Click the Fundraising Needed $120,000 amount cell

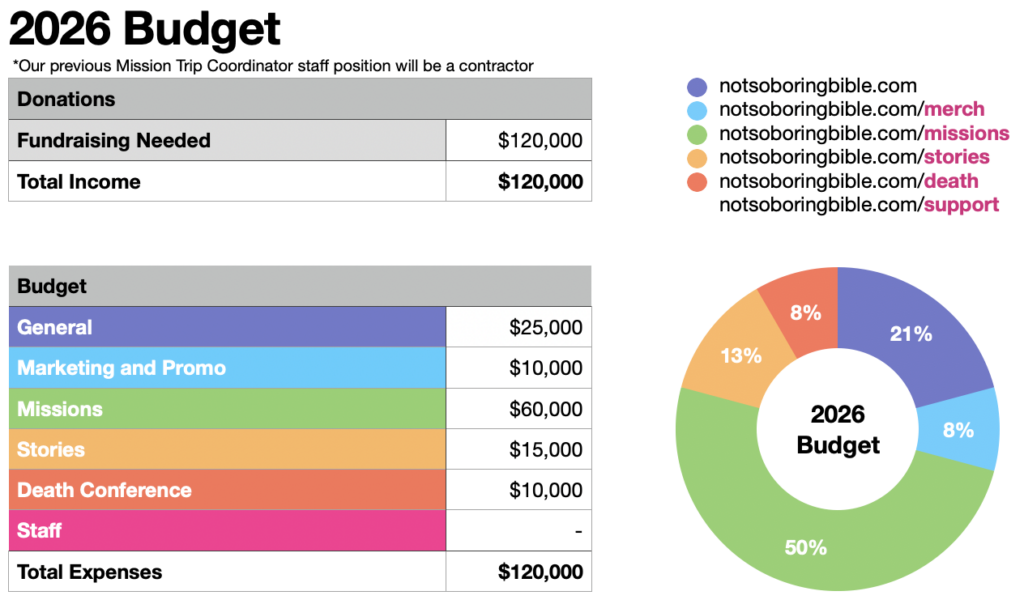click(518, 141)
